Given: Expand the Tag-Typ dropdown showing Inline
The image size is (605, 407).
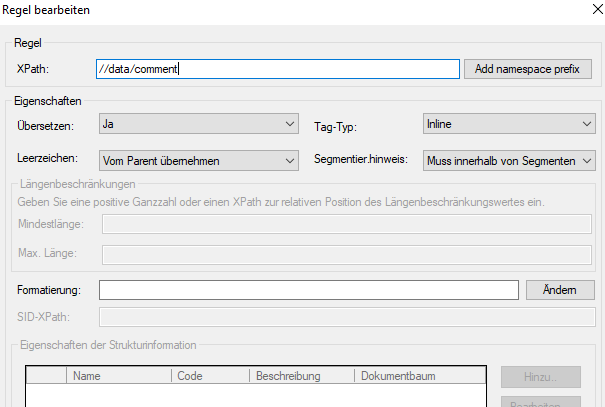Looking at the screenshot, I should pyautogui.click(x=508, y=124).
